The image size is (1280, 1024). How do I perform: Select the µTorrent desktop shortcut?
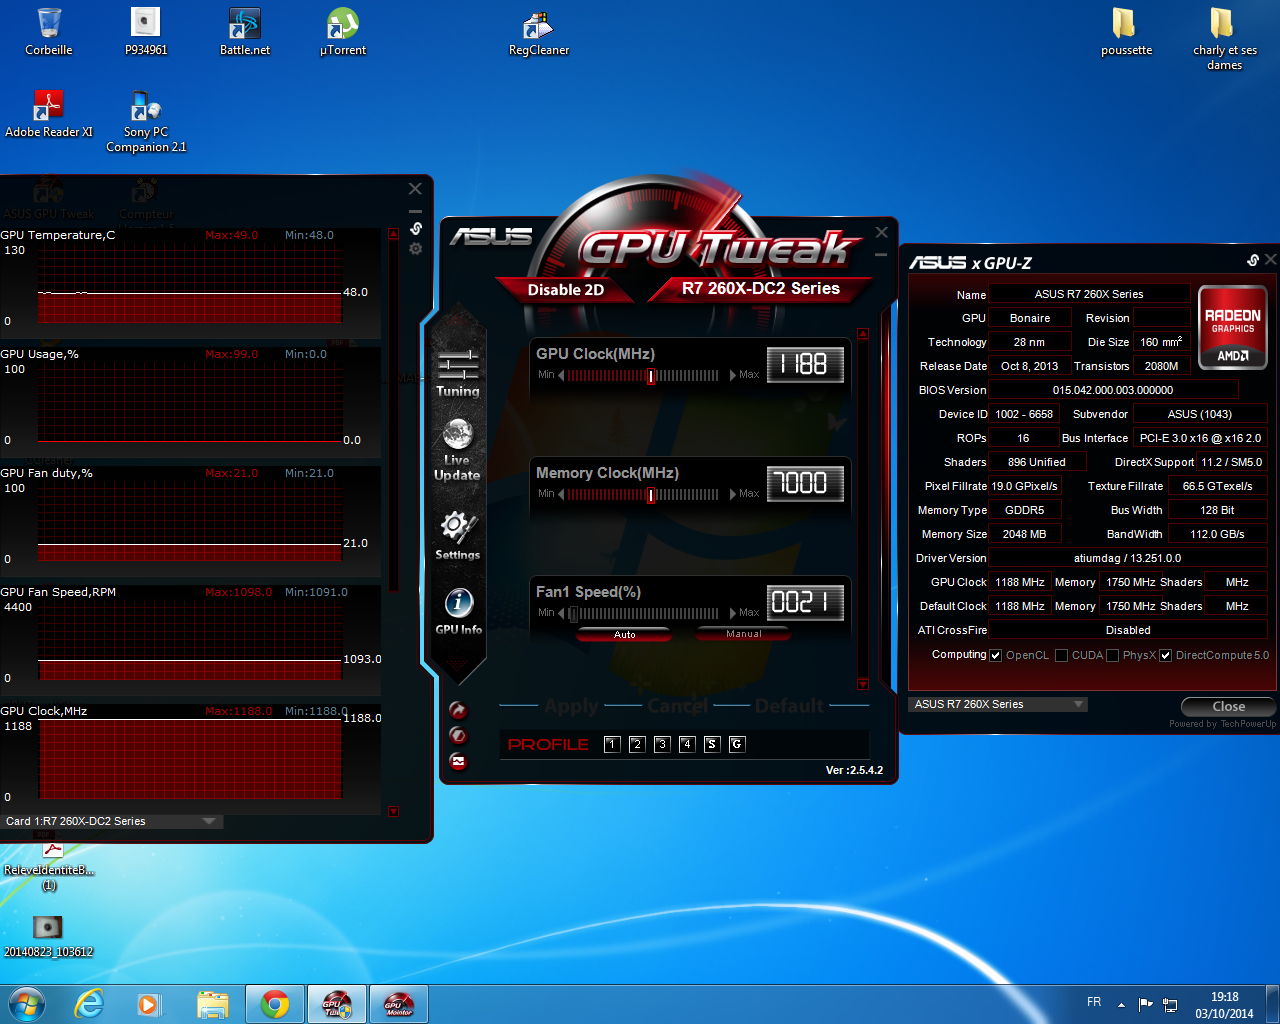pos(343,32)
